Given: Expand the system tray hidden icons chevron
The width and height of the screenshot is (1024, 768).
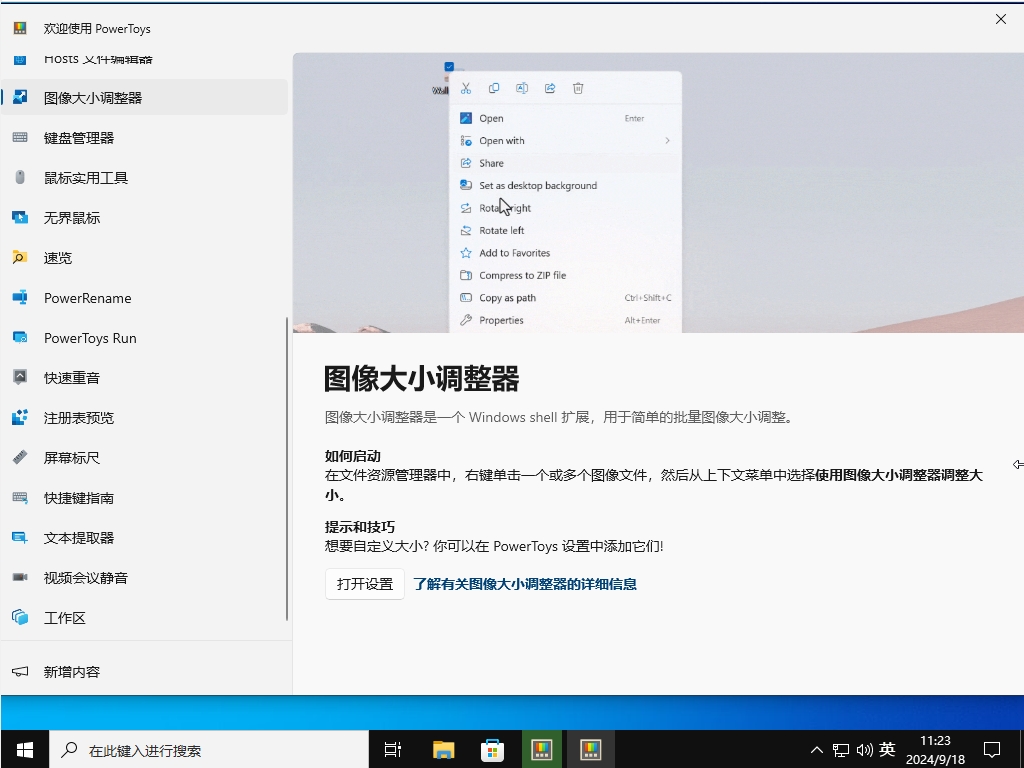Looking at the screenshot, I should [x=816, y=749].
